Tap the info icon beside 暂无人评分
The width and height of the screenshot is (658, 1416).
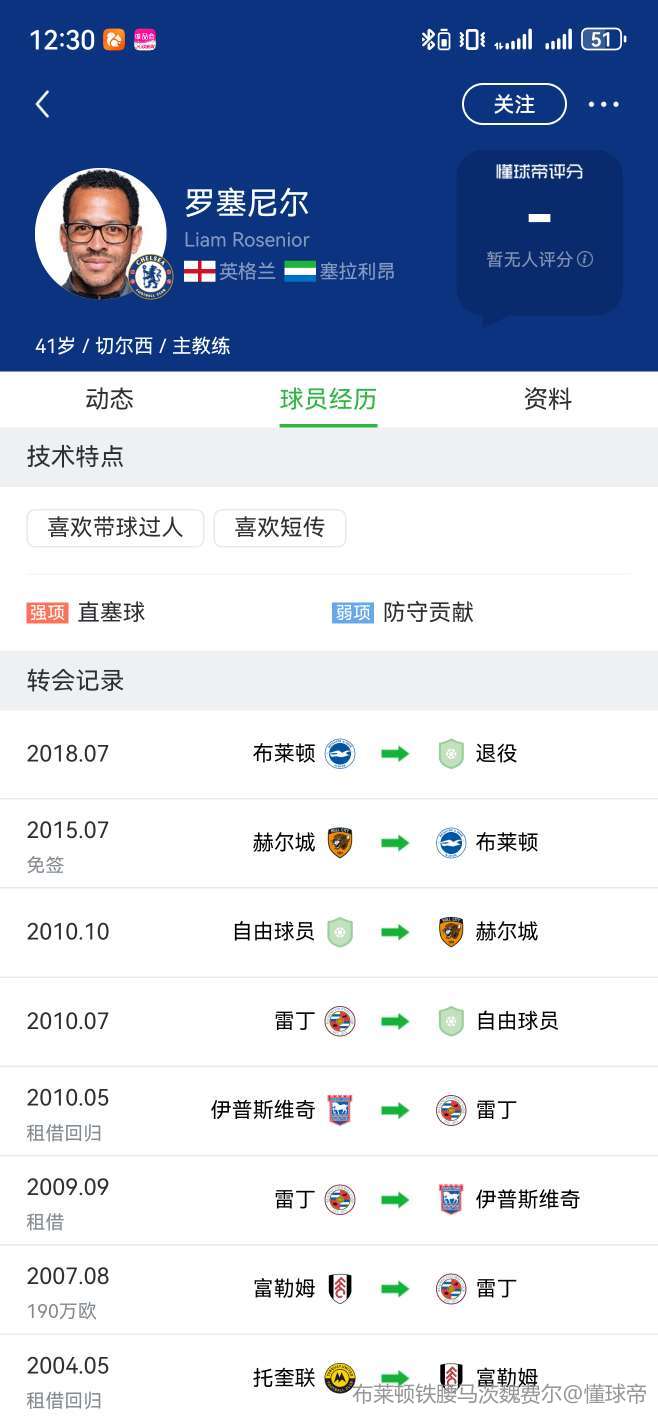click(585, 259)
